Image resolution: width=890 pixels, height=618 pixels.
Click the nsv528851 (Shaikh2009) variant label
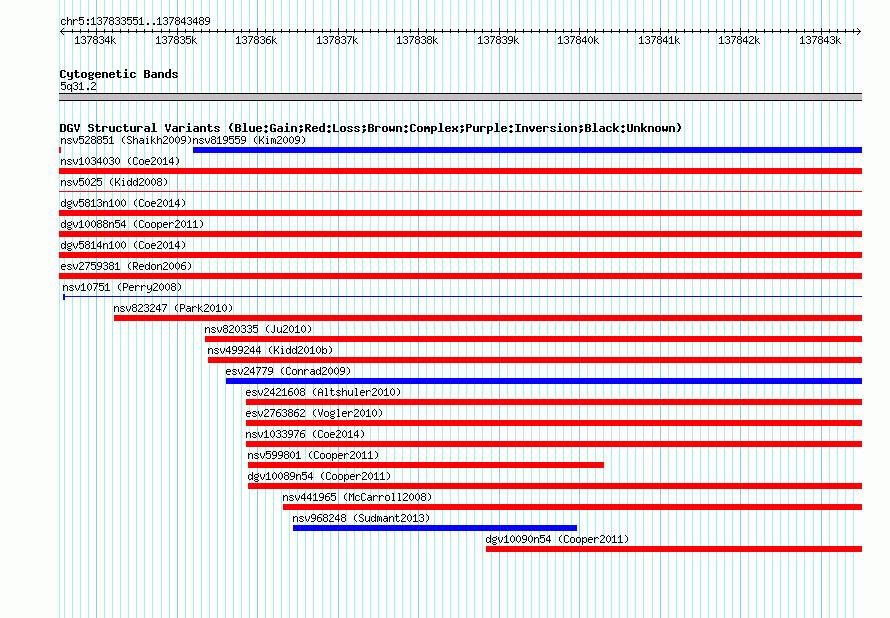tap(126, 140)
